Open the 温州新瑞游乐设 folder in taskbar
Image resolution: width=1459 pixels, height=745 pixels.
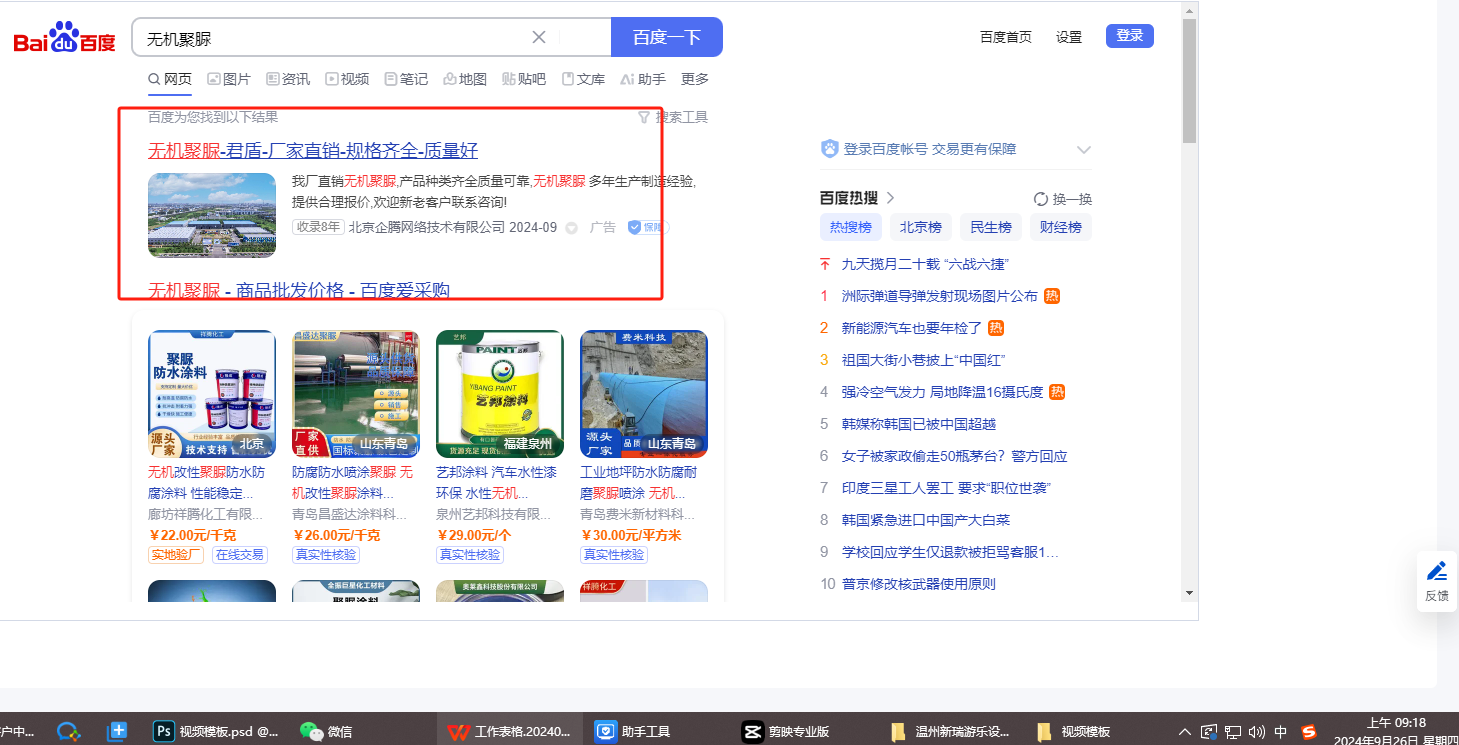coord(950,731)
